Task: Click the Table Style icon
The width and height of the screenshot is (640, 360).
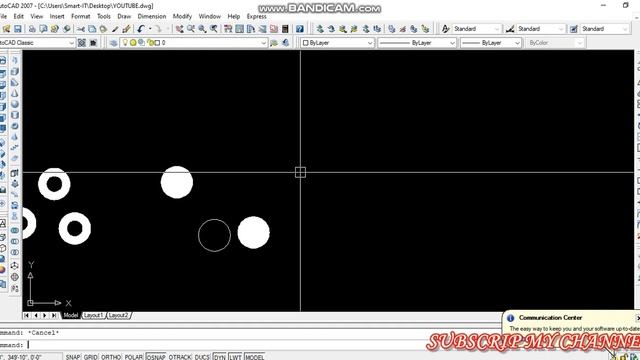Action: pyautogui.click(x=574, y=29)
